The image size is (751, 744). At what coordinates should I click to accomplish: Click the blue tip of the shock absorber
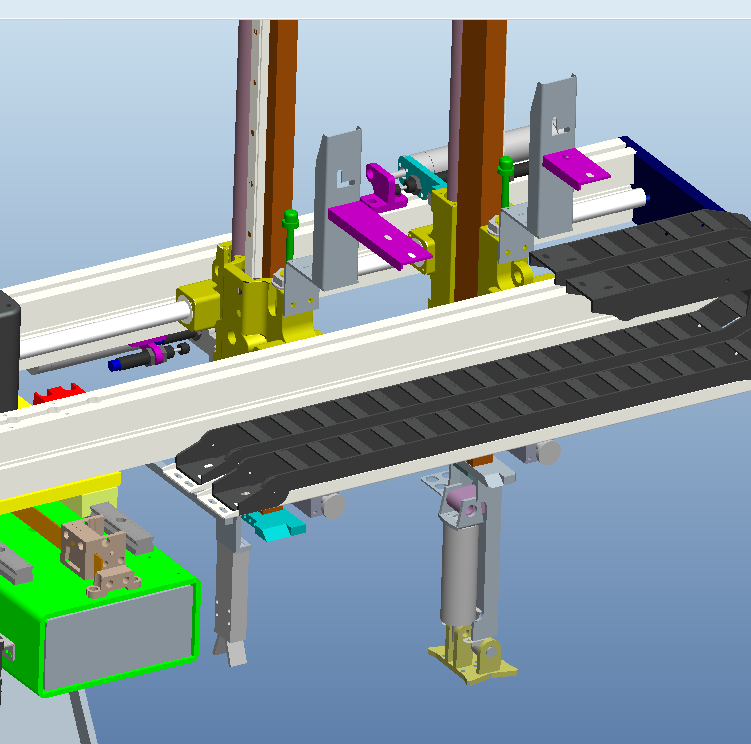(114, 365)
